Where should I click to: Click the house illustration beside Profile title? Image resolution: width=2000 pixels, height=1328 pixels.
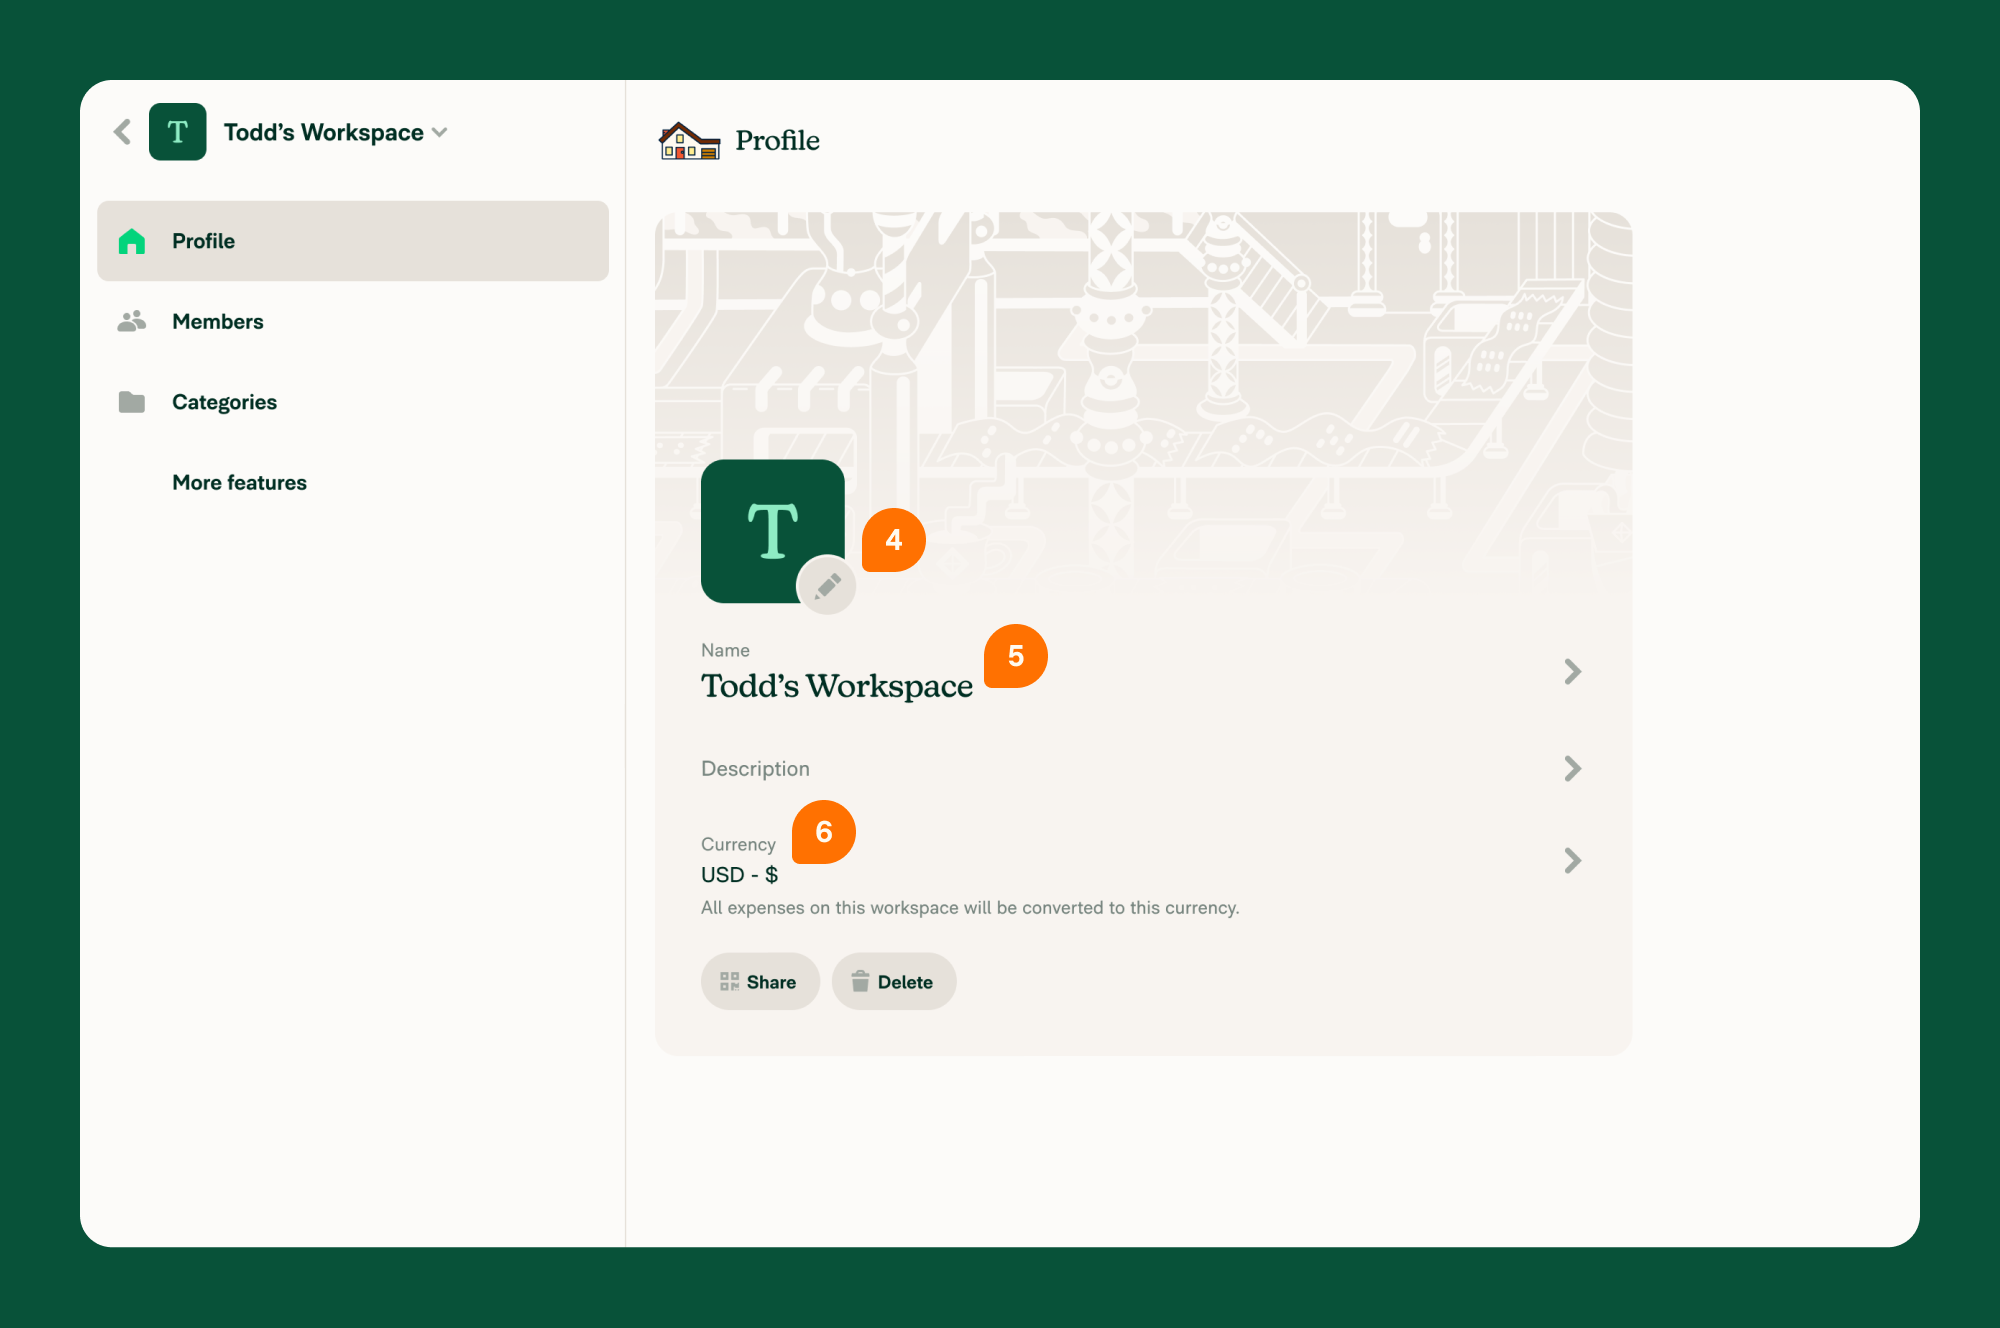pos(689,141)
